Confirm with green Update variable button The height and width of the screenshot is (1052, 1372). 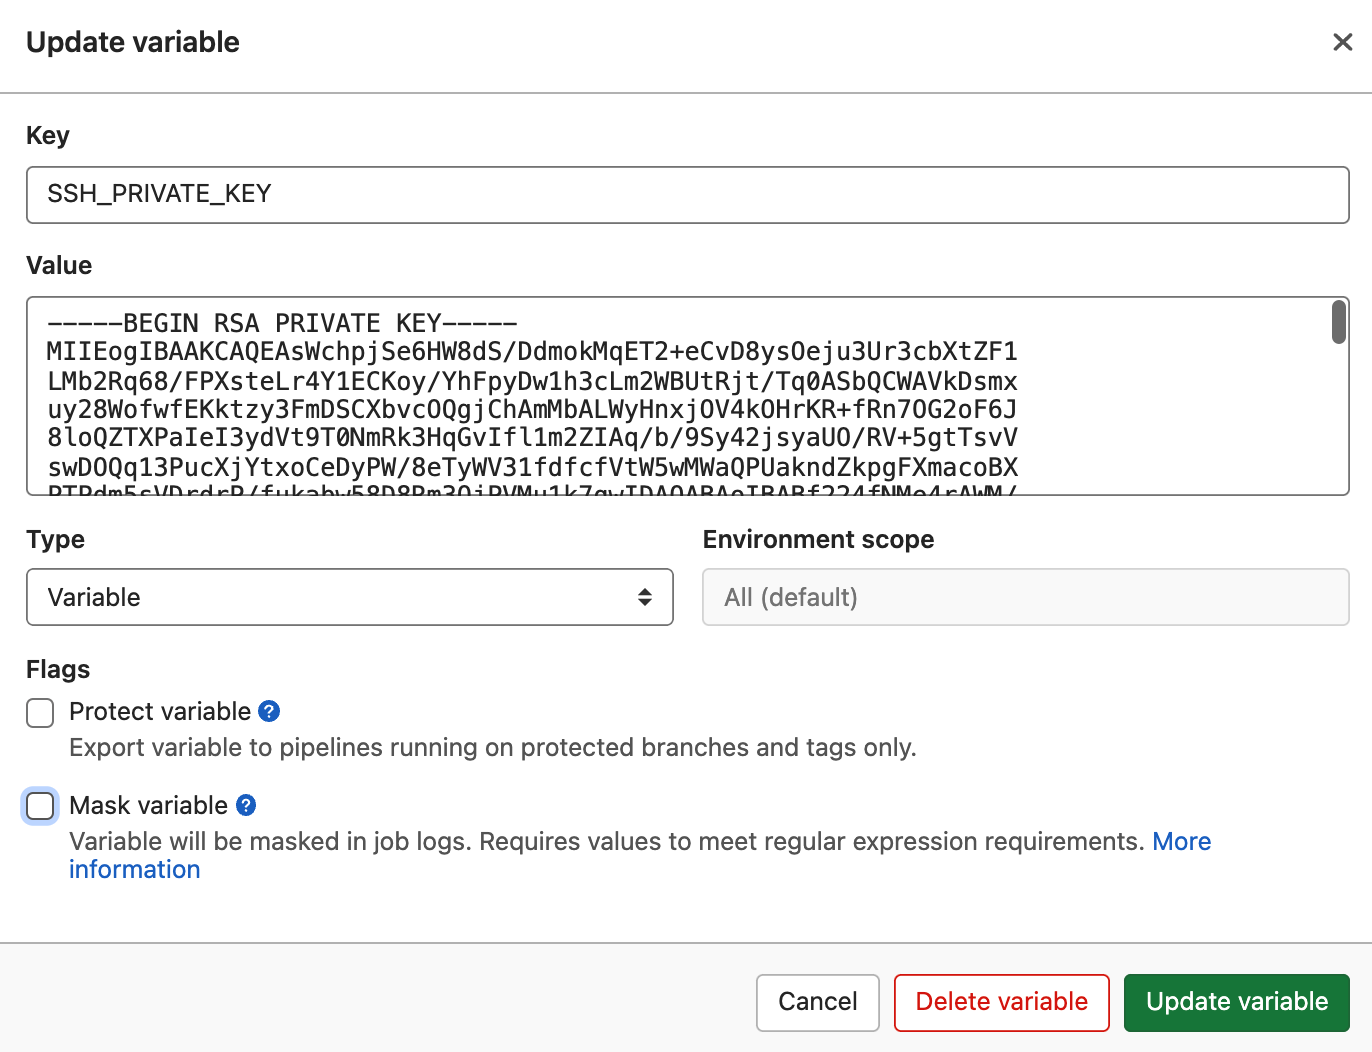1236,1002
